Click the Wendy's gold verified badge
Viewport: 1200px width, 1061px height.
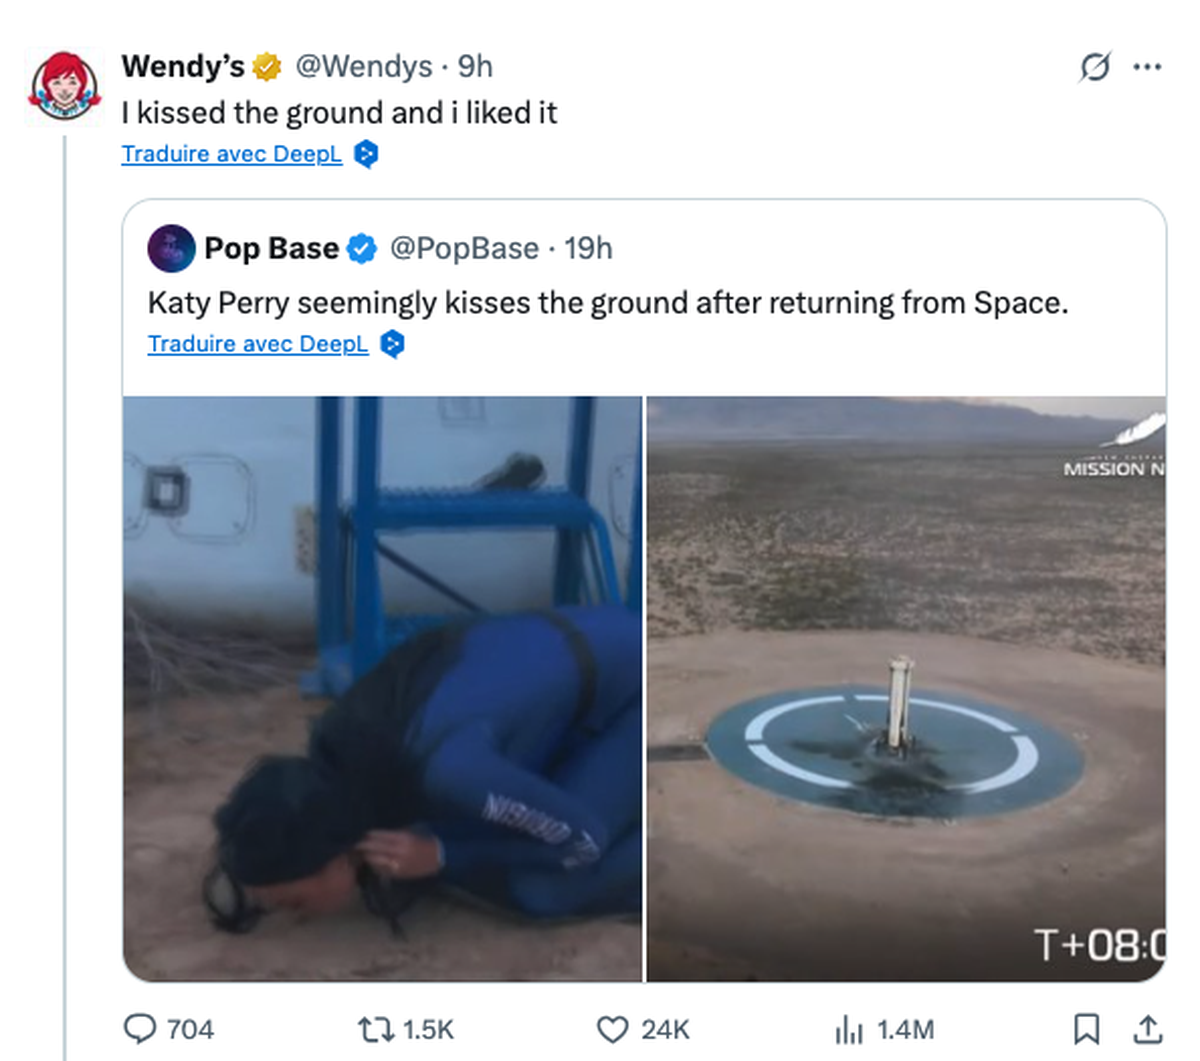click(x=266, y=67)
